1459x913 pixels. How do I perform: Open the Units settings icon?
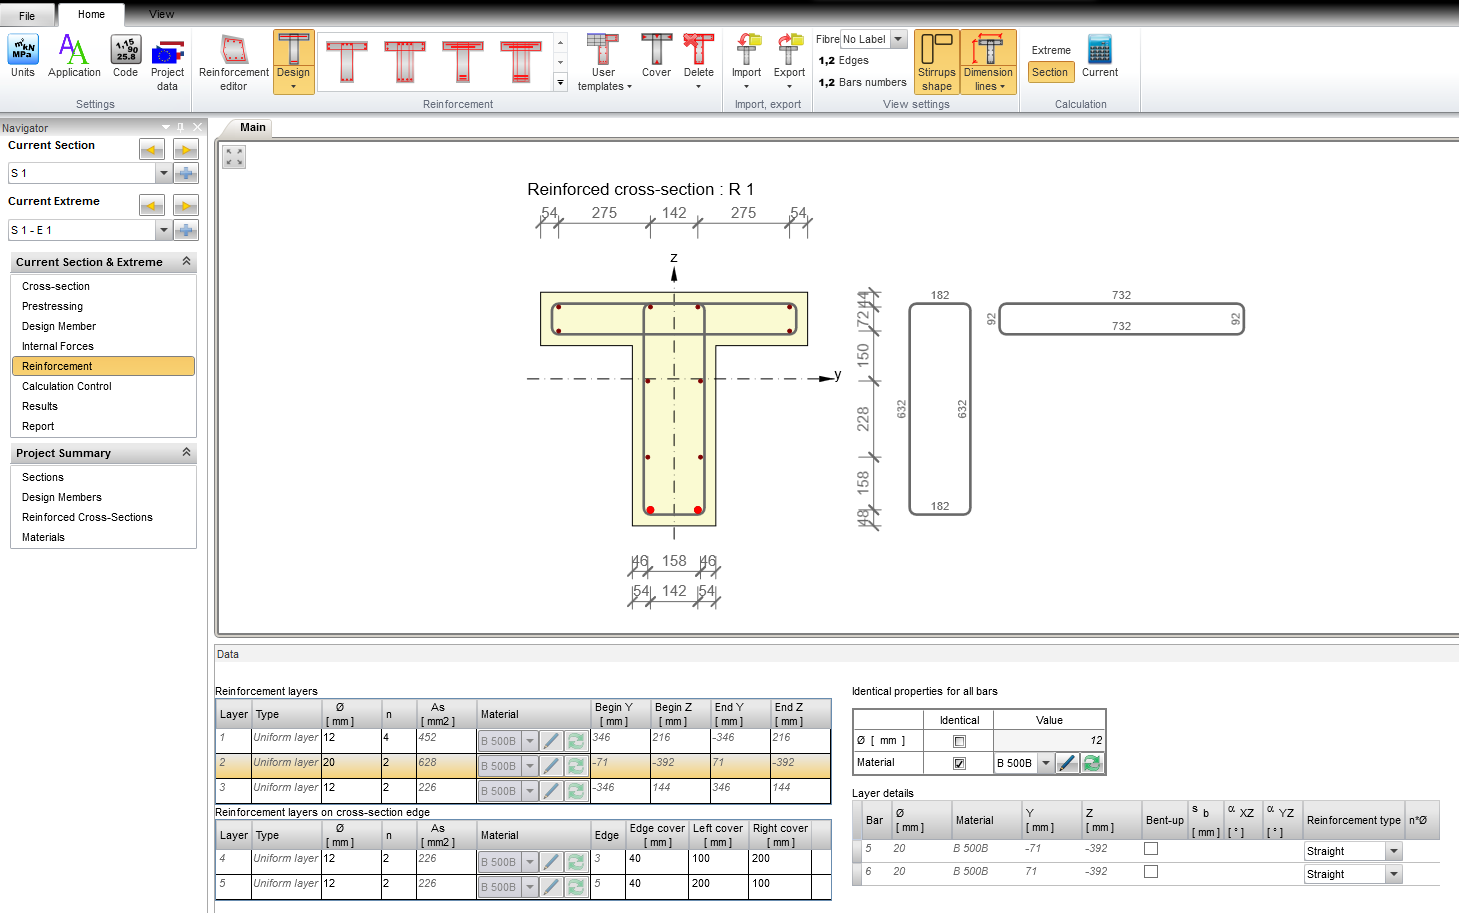22,56
